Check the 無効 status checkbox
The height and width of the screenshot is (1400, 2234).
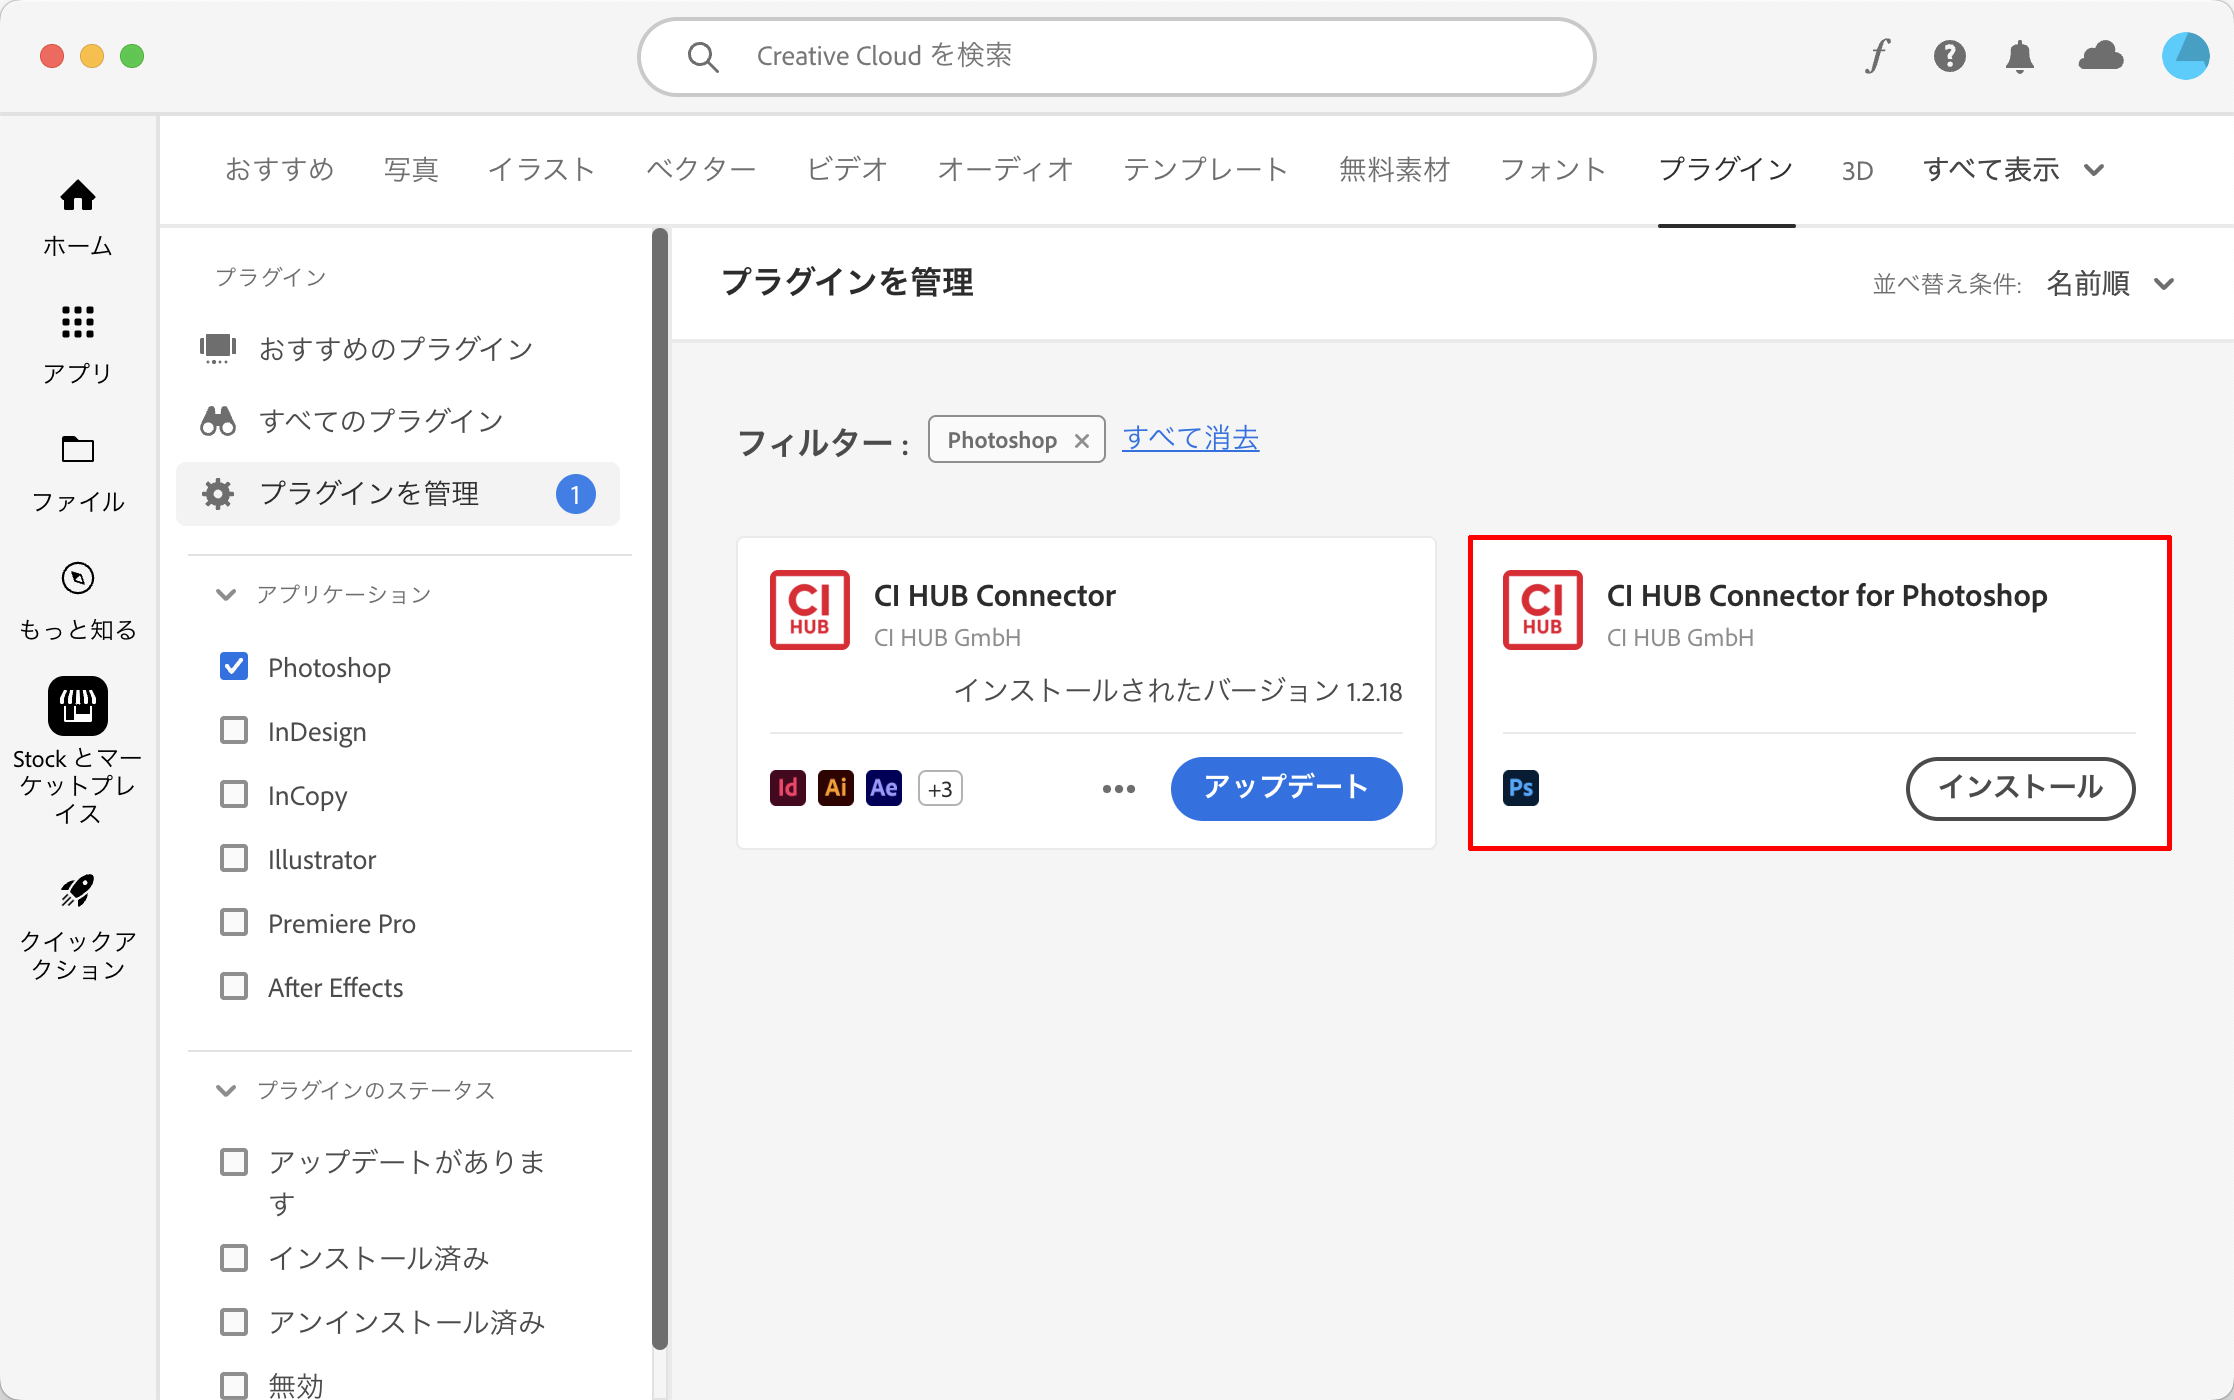pos(234,1386)
